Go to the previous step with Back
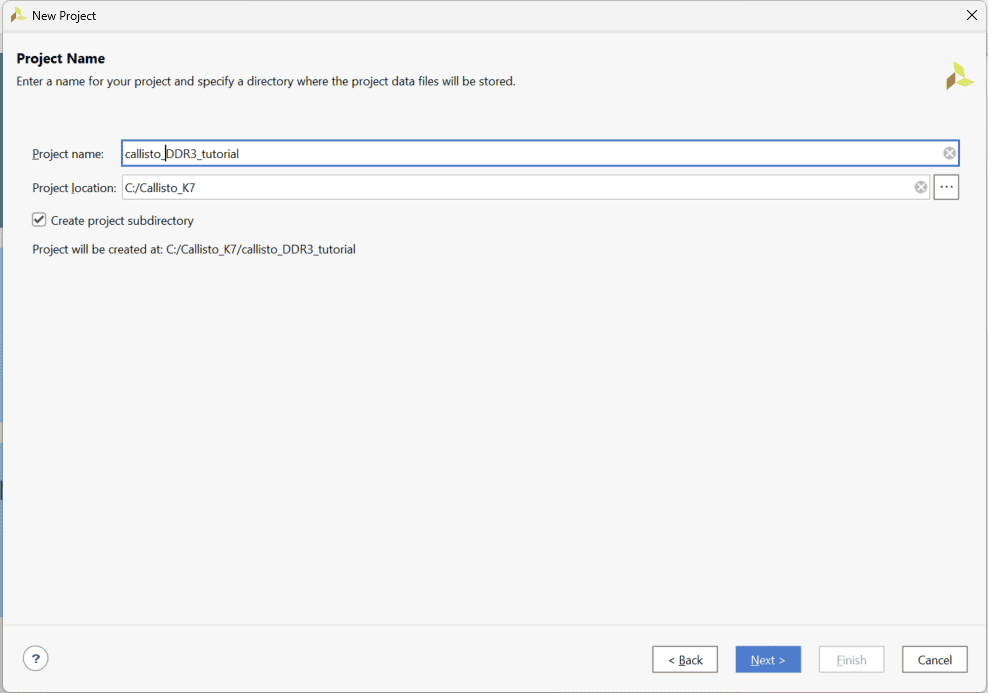The height and width of the screenshot is (693, 988). [x=685, y=660]
